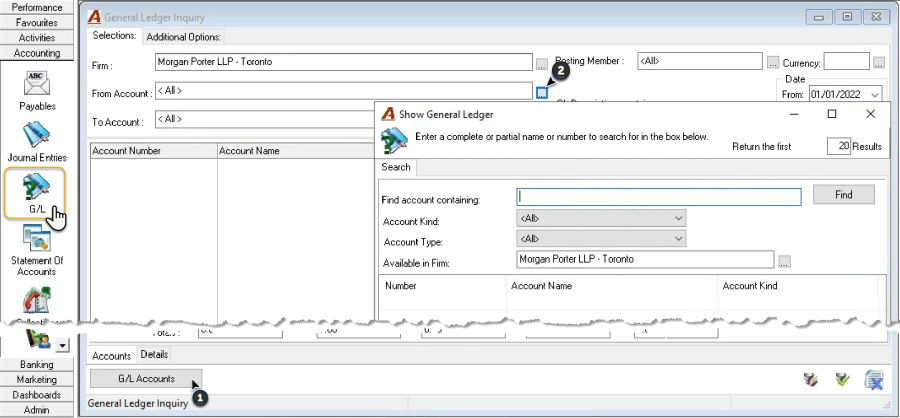The image size is (900, 418).
Task: Minimize the General Ledger Inquiry window
Action: tap(819, 17)
